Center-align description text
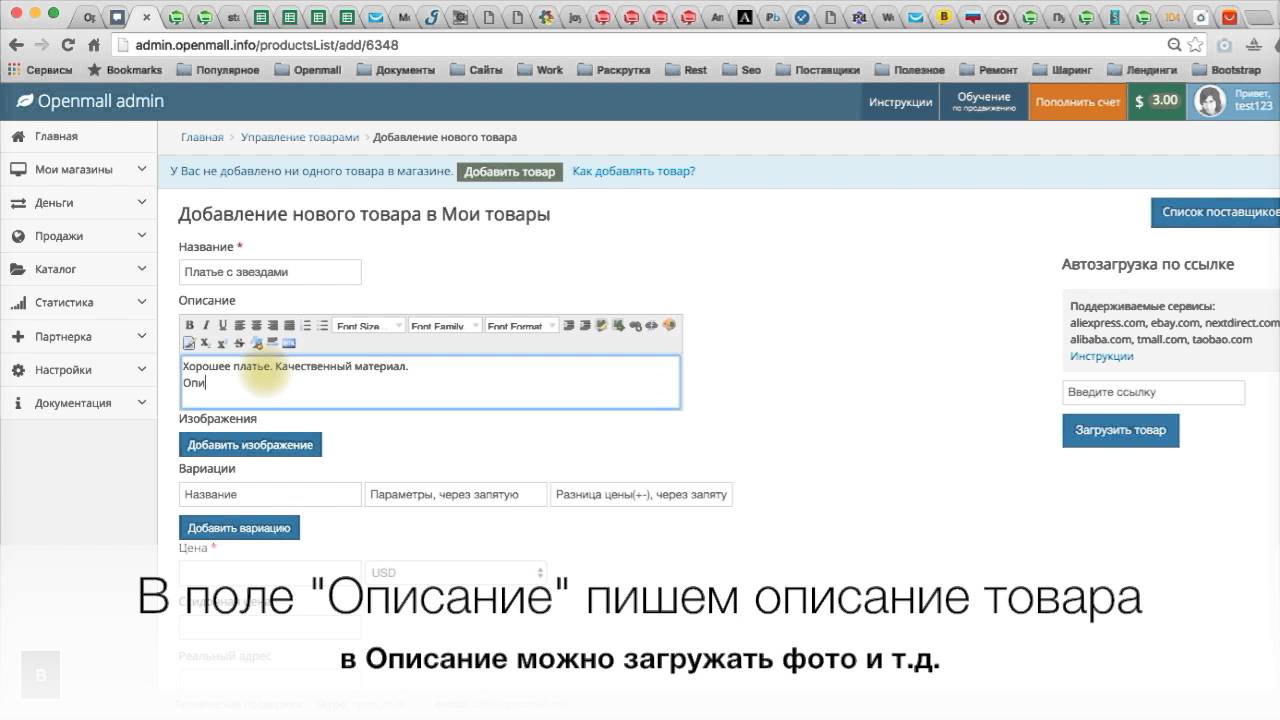The image size is (1280, 720). (x=257, y=325)
